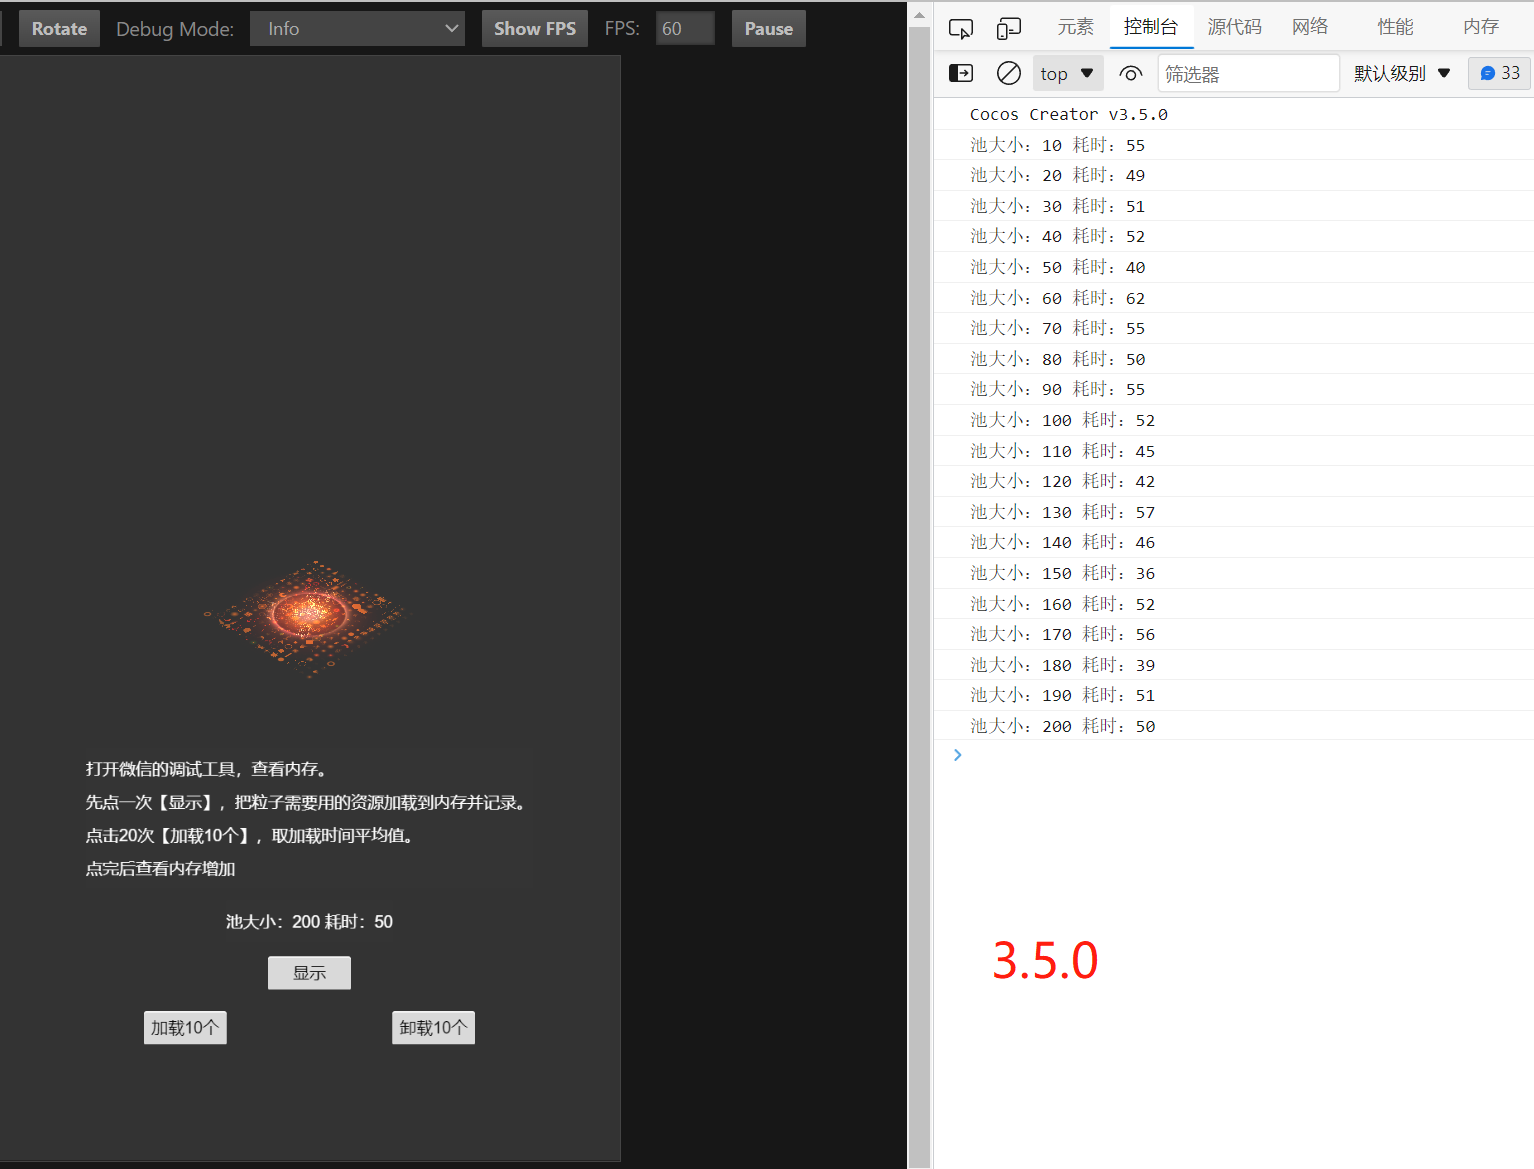The width and height of the screenshot is (1534, 1169).
Task: Select the inspect element icon
Action: 960,28
